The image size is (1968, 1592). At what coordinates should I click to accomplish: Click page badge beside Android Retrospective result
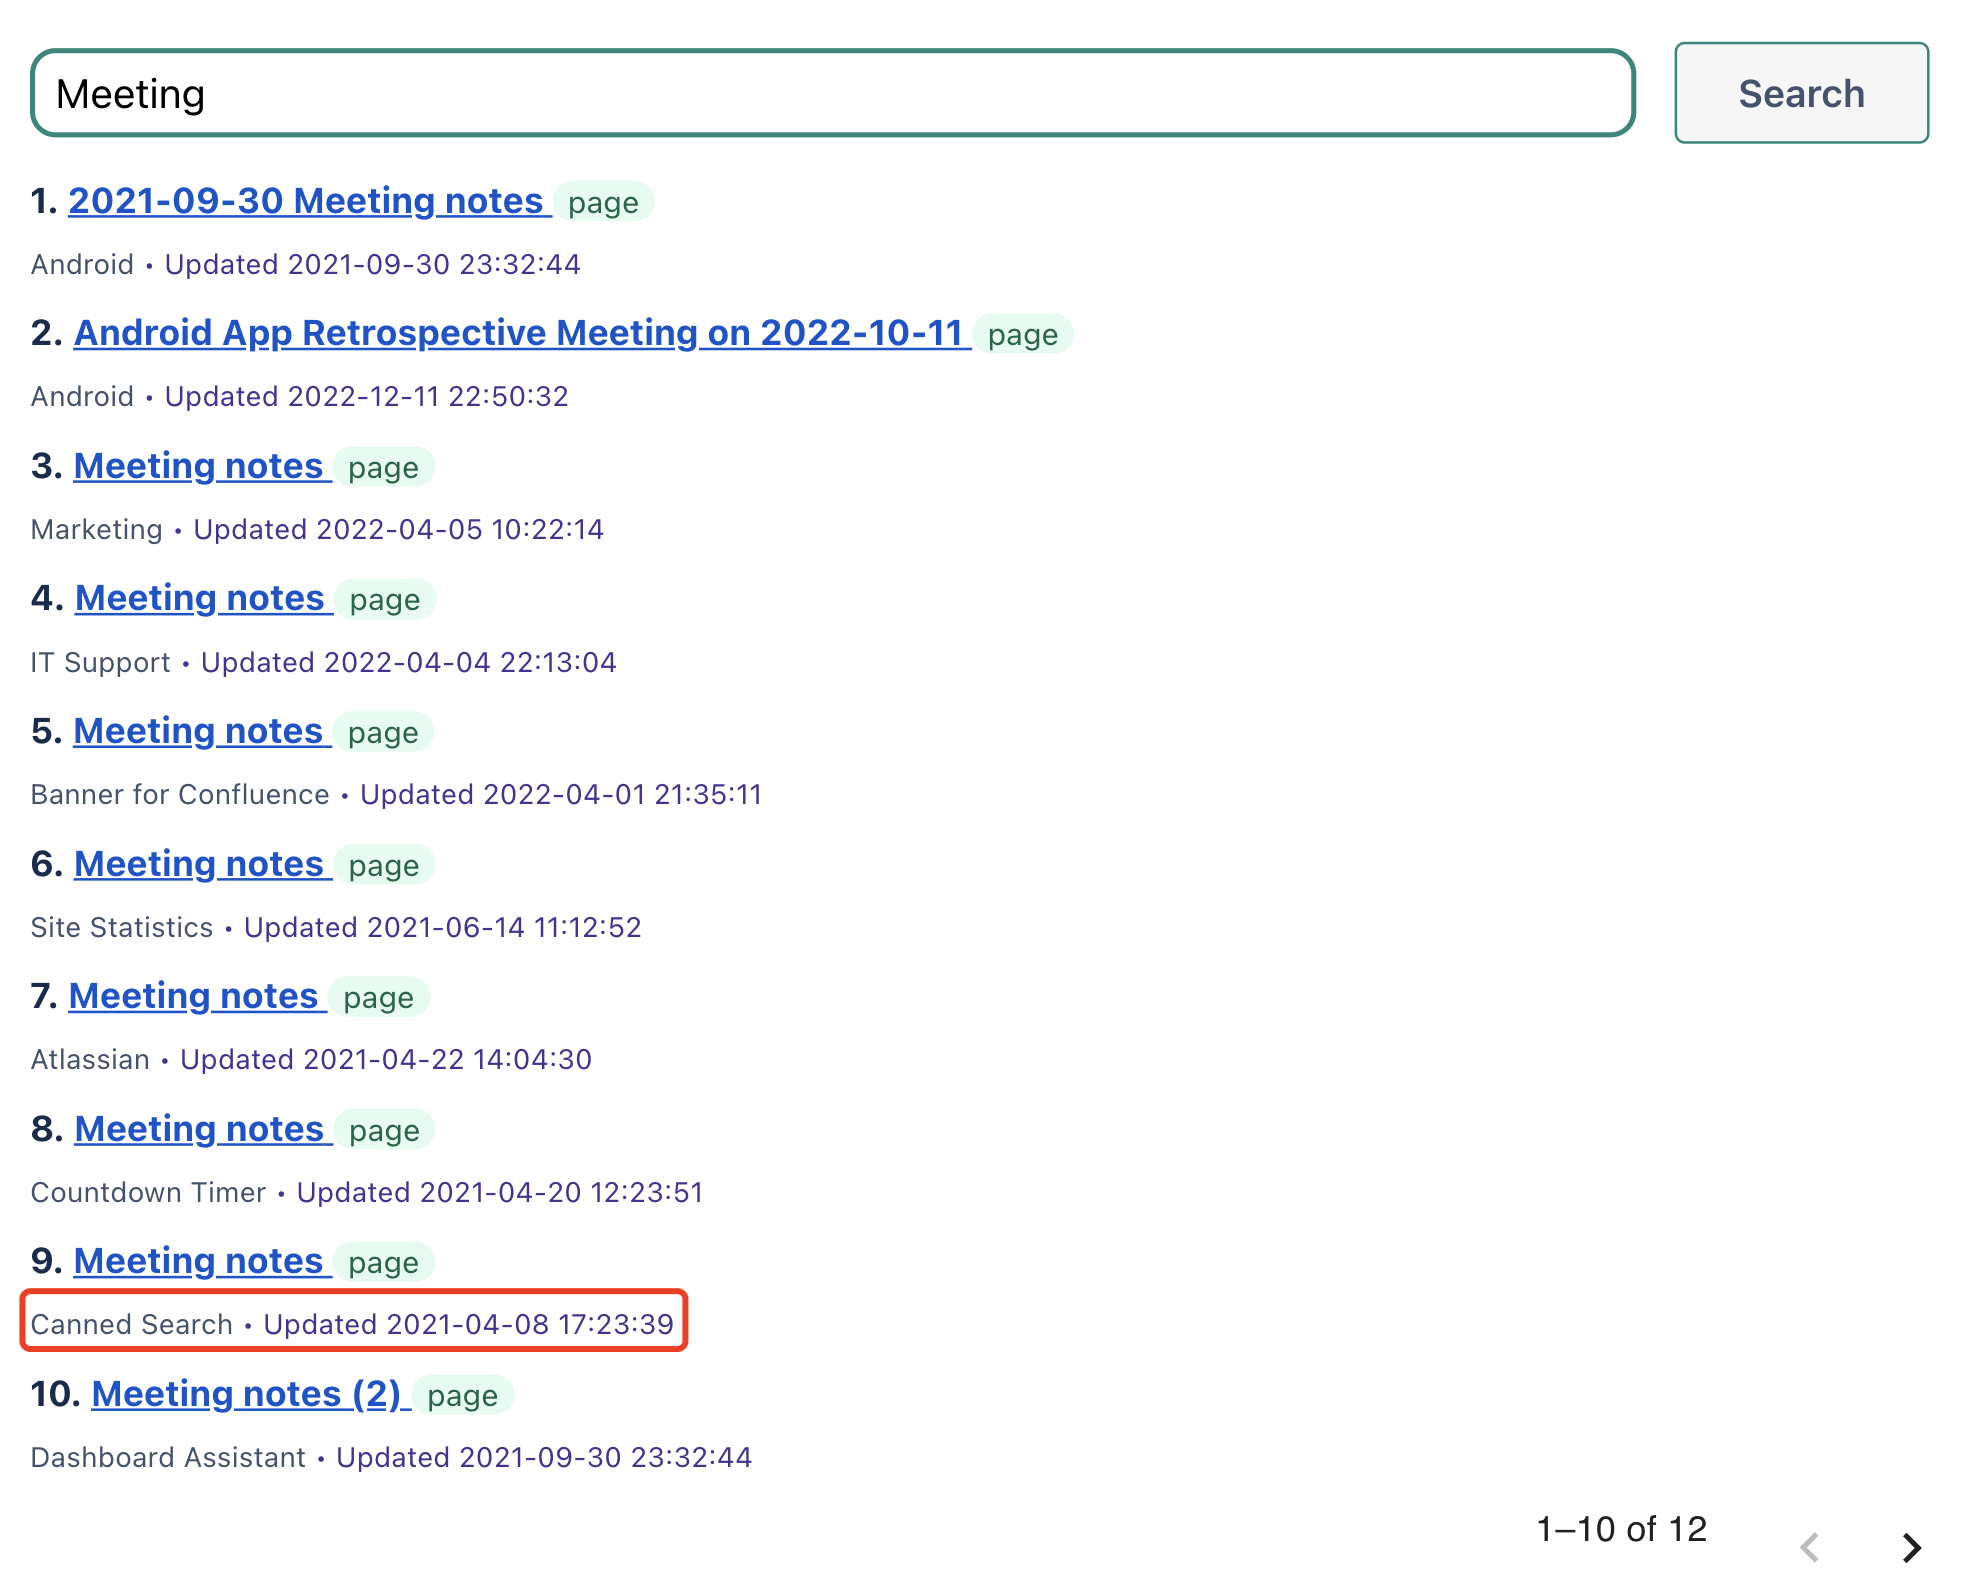point(1022,334)
